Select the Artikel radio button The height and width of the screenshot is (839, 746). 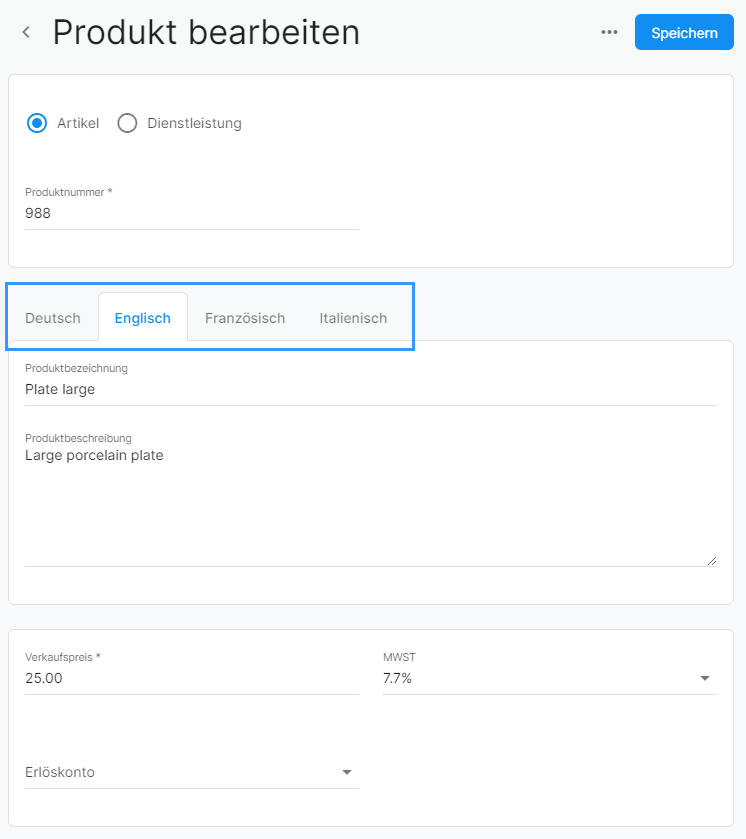(37, 123)
